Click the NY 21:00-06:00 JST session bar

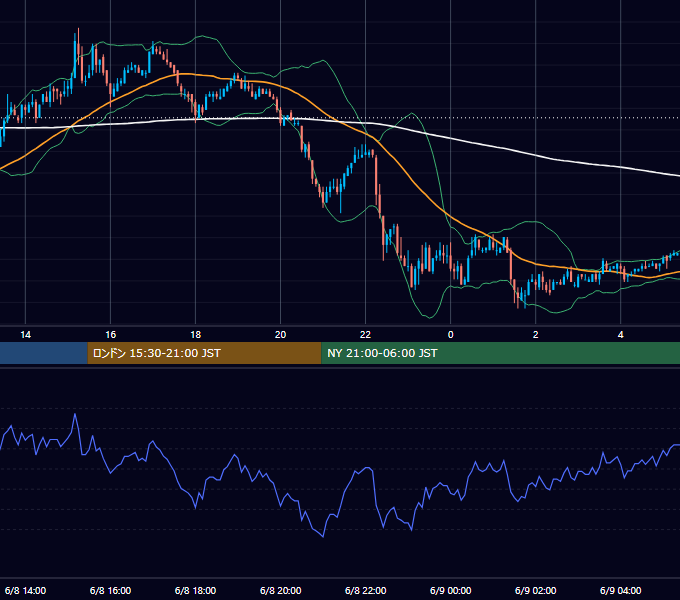(x=500, y=353)
